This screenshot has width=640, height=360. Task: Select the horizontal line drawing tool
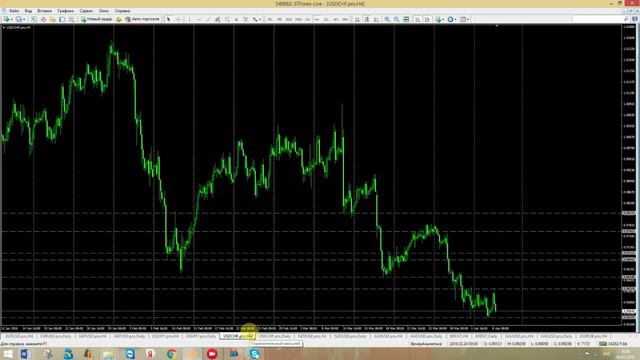click(199, 19)
